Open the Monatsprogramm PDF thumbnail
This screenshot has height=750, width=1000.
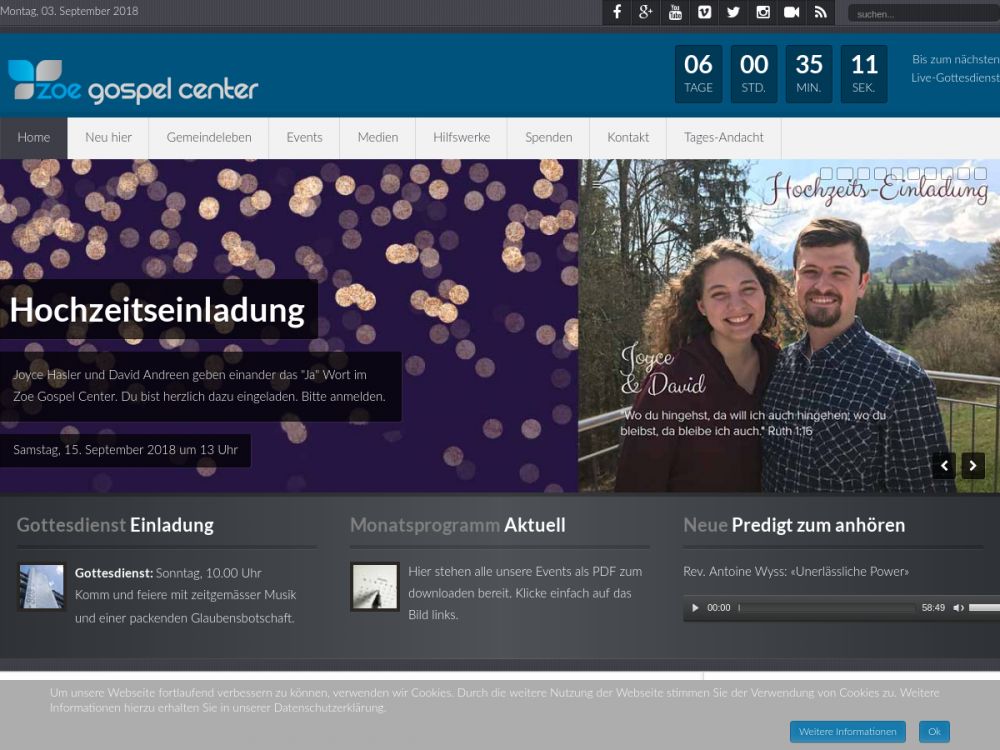pos(375,587)
